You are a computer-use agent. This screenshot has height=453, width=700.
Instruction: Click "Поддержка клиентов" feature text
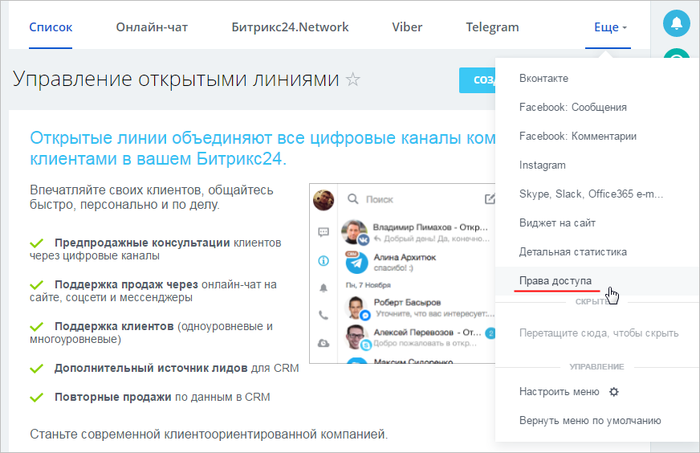point(114,326)
